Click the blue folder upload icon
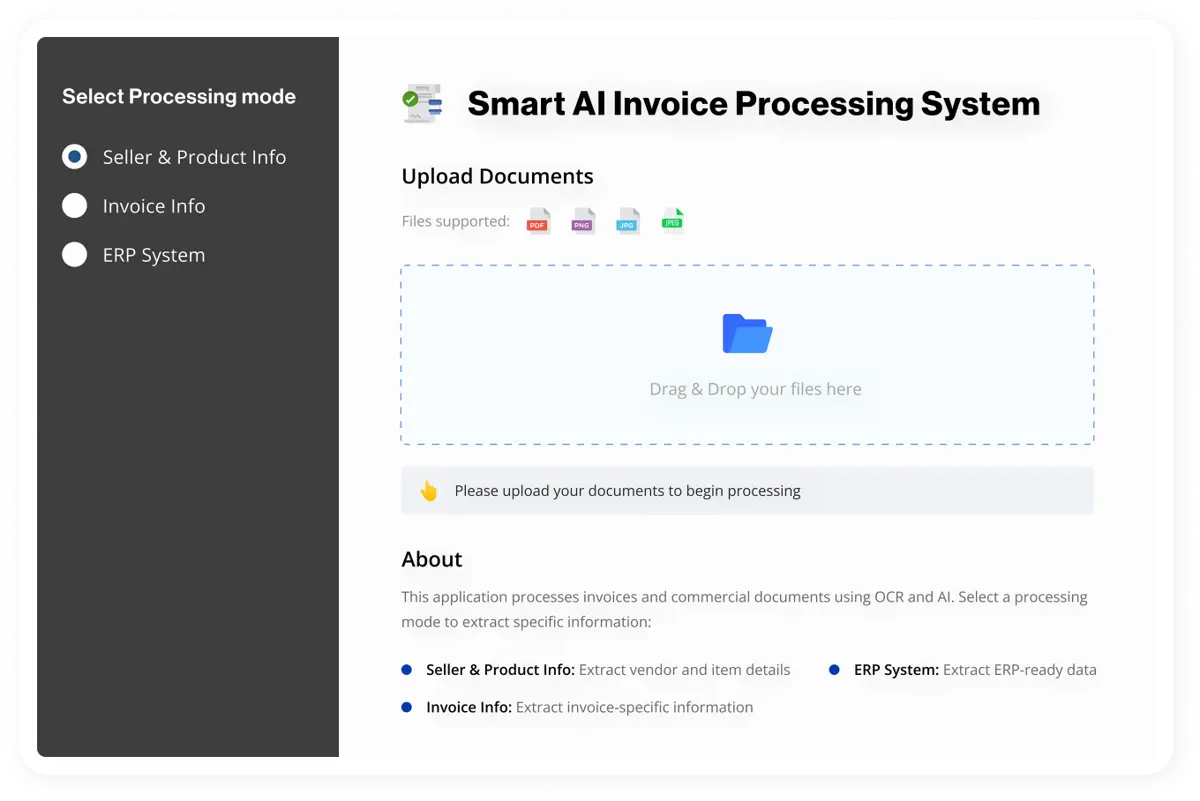Viewport: 1200px width, 801px height. click(747, 333)
